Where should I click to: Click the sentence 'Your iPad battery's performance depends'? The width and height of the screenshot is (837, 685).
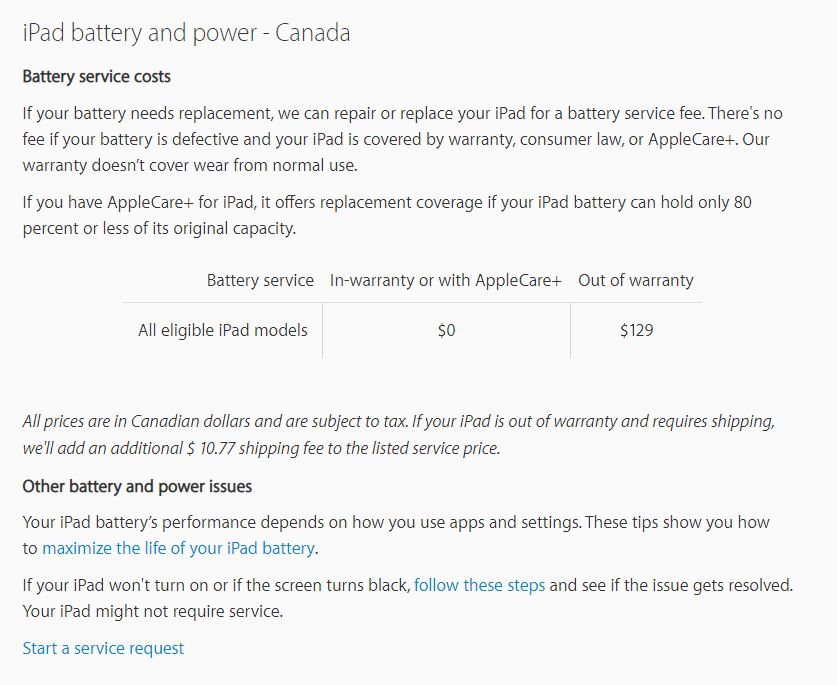300,523
